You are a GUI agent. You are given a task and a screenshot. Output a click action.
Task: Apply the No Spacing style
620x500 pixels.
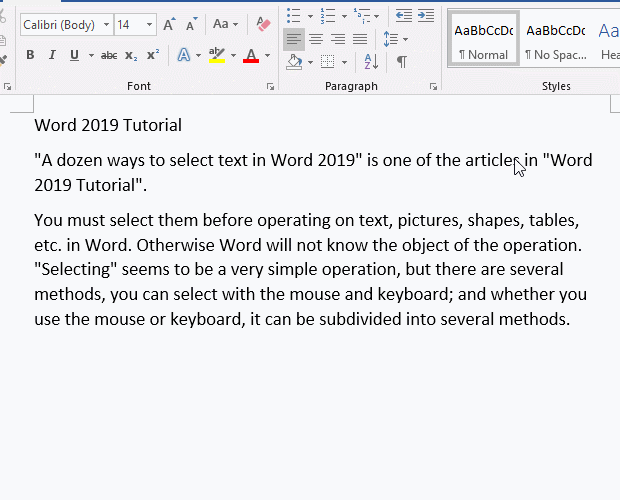[x=556, y=39]
